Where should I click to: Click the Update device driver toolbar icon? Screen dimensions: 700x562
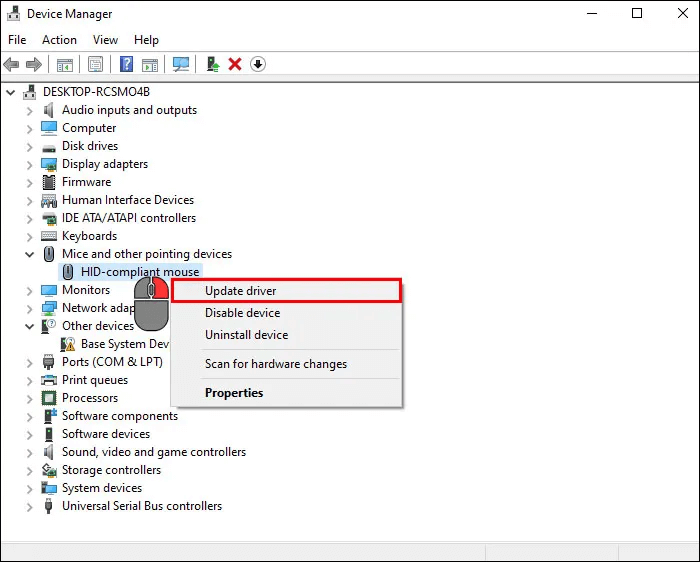click(x=212, y=64)
